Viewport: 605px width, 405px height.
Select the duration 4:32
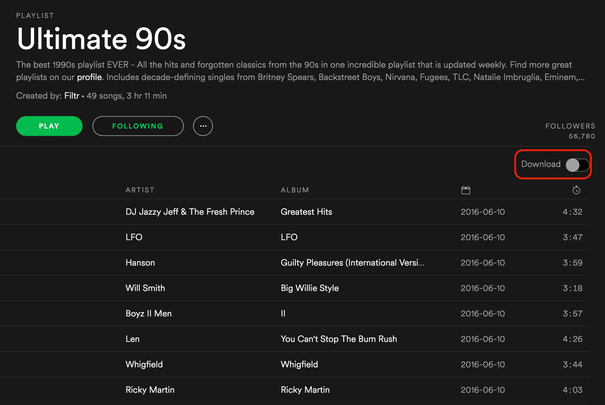[572, 212]
